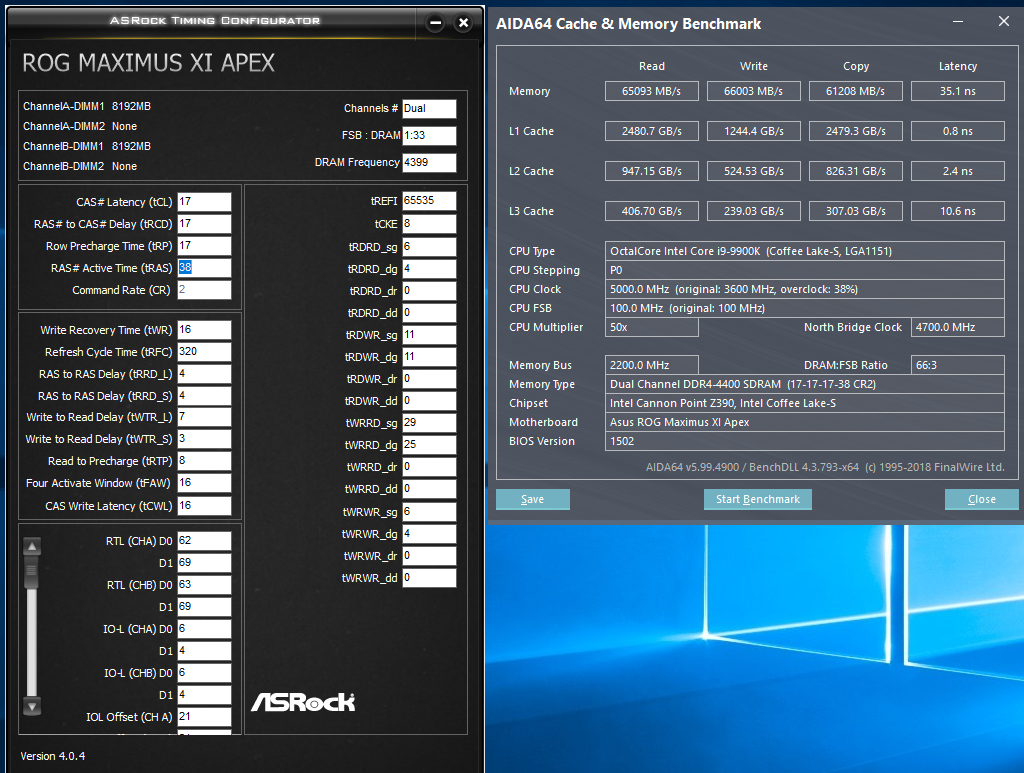
Task: Click Memory Read result 65093 MB/s
Action: [652, 91]
